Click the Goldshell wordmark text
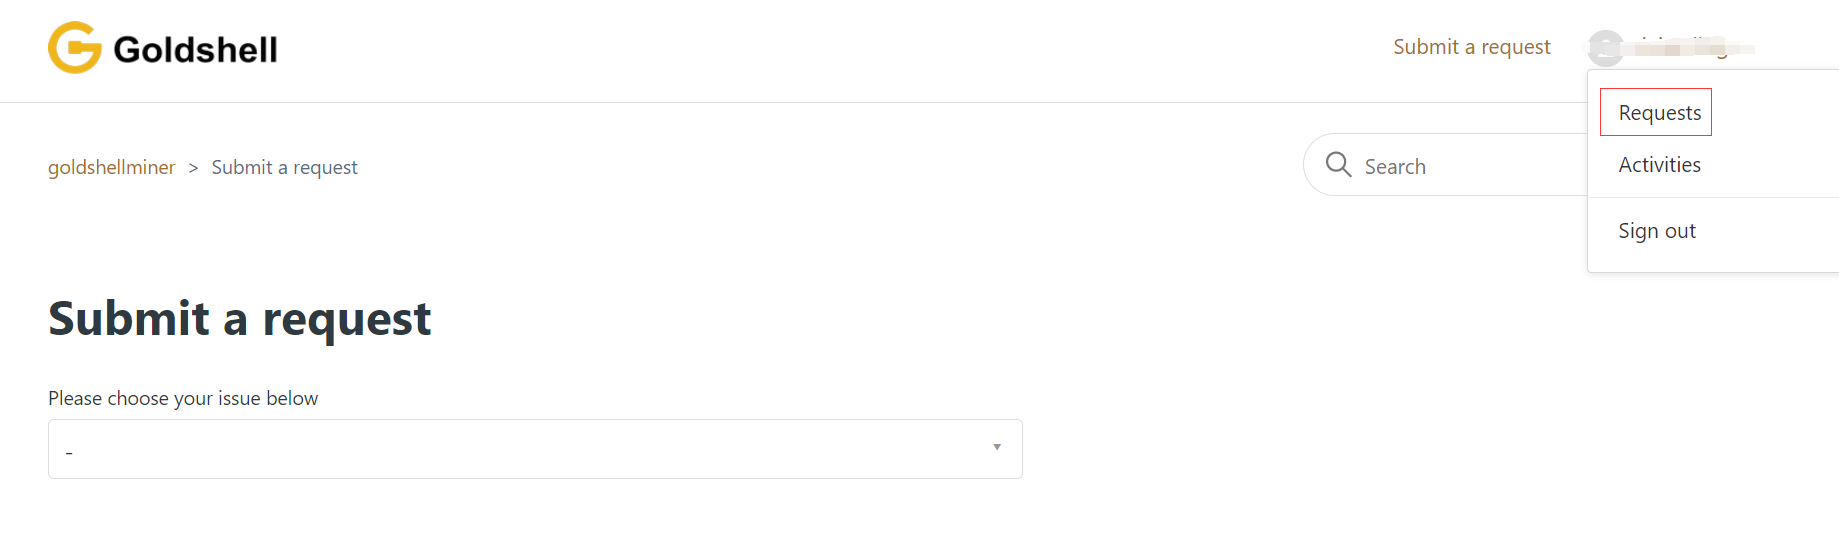 (x=195, y=50)
